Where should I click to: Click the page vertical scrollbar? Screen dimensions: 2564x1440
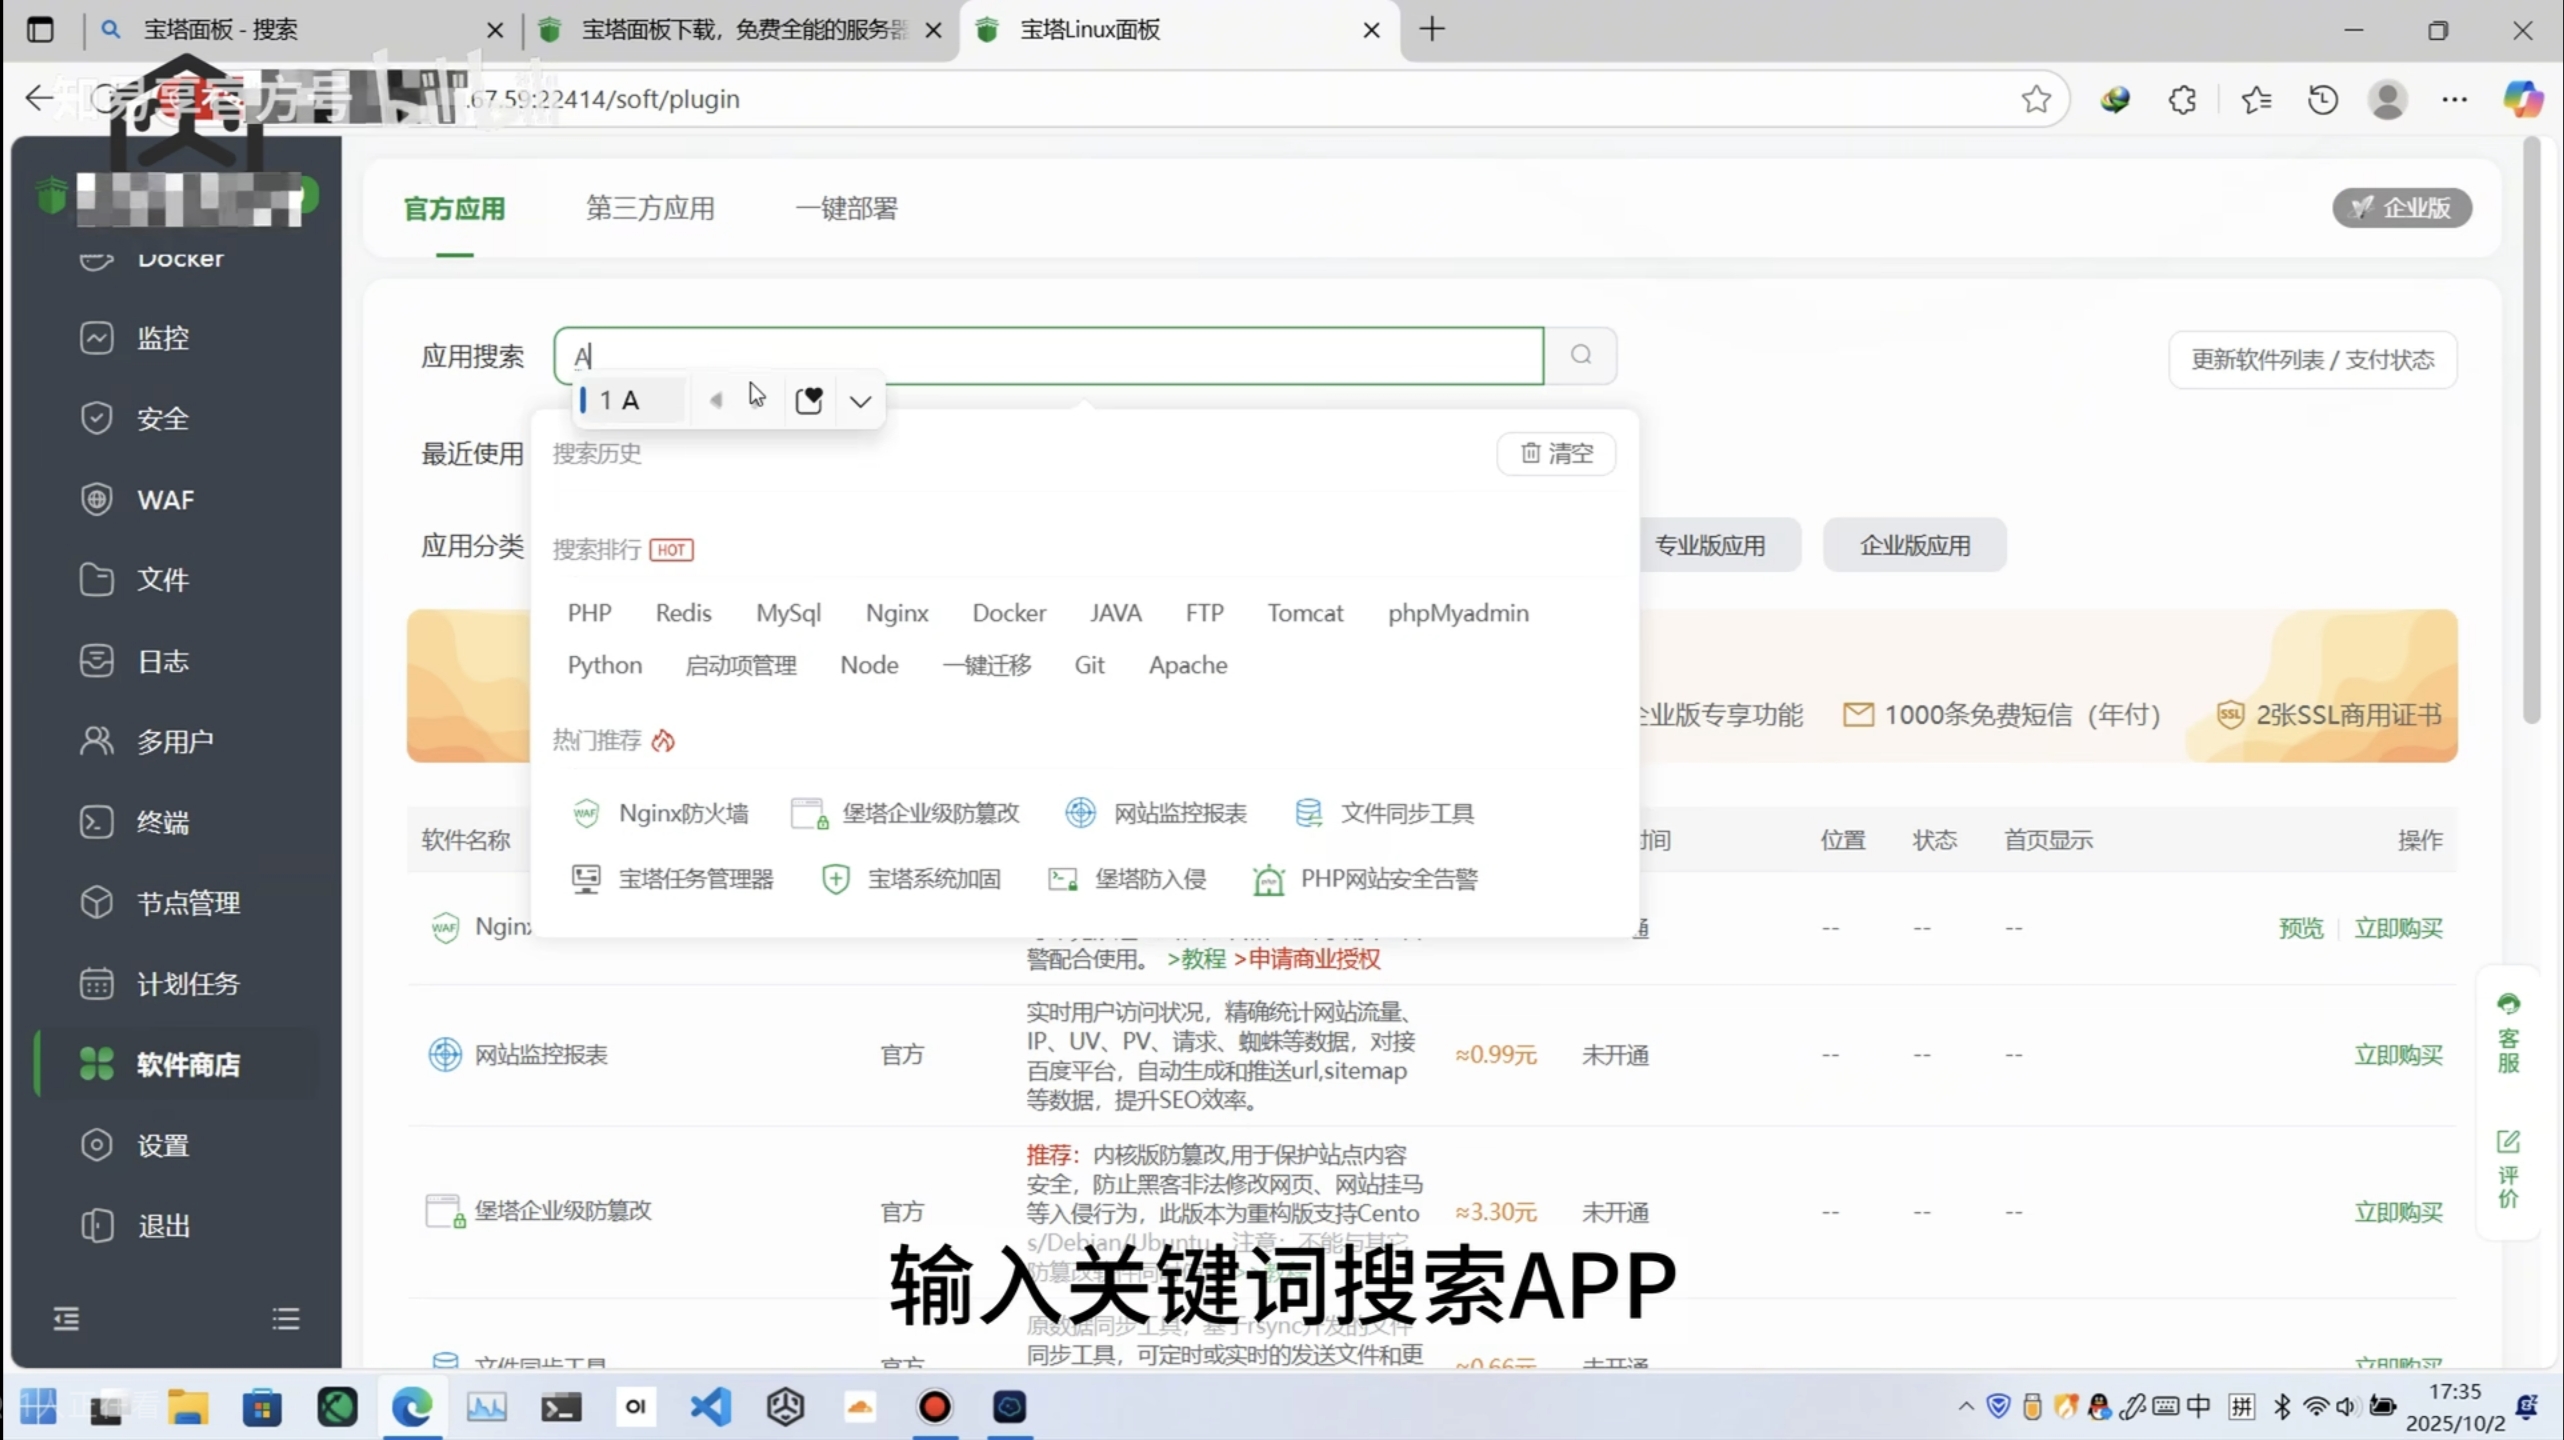2531,430
